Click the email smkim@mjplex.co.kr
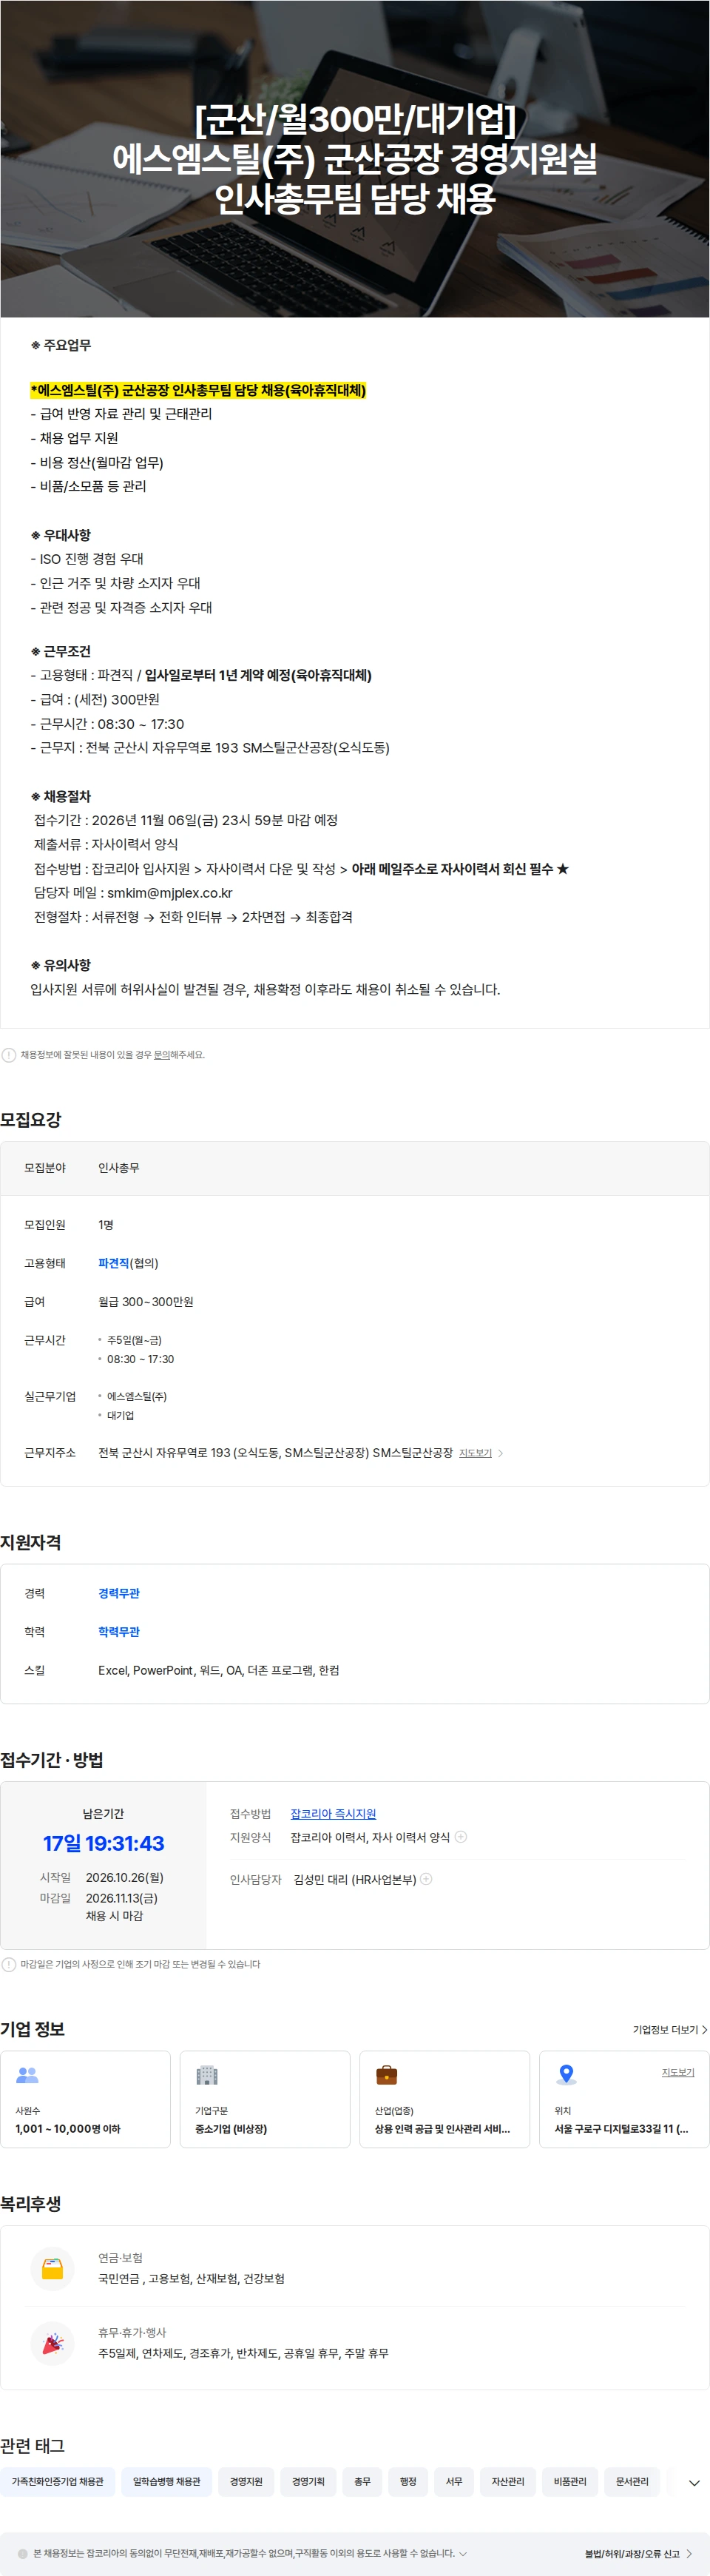The width and height of the screenshot is (710, 2576). click(170, 893)
